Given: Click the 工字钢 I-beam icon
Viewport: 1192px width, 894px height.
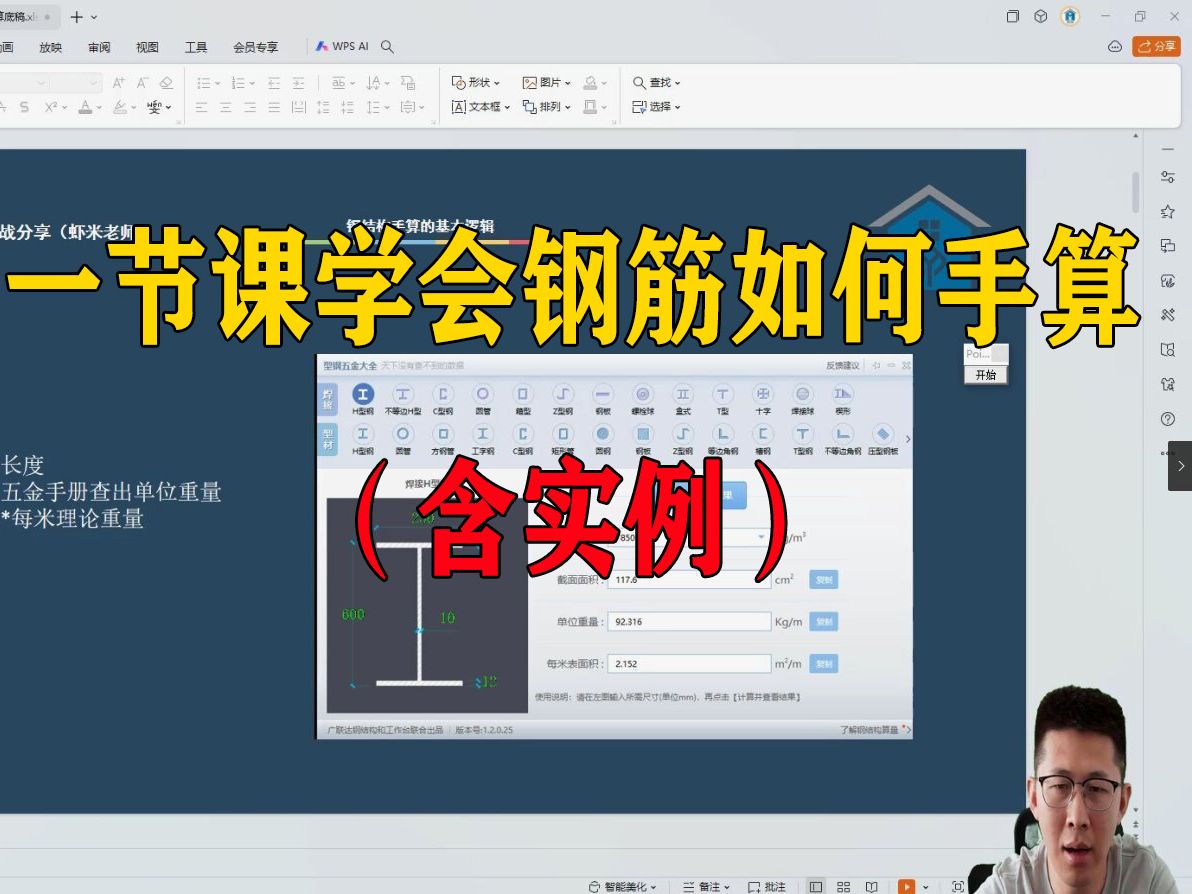Looking at the screenshot, I should [x=482, y=435].
